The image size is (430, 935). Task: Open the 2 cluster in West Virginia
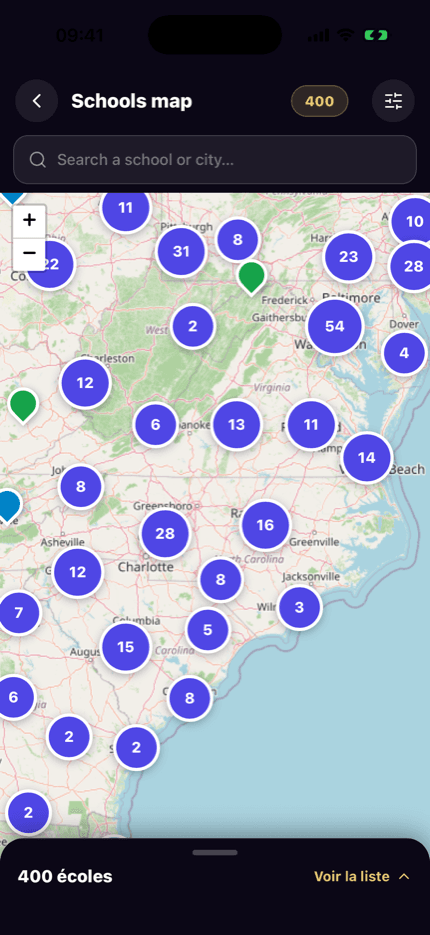pyautogui.click(x=193, y=326)
